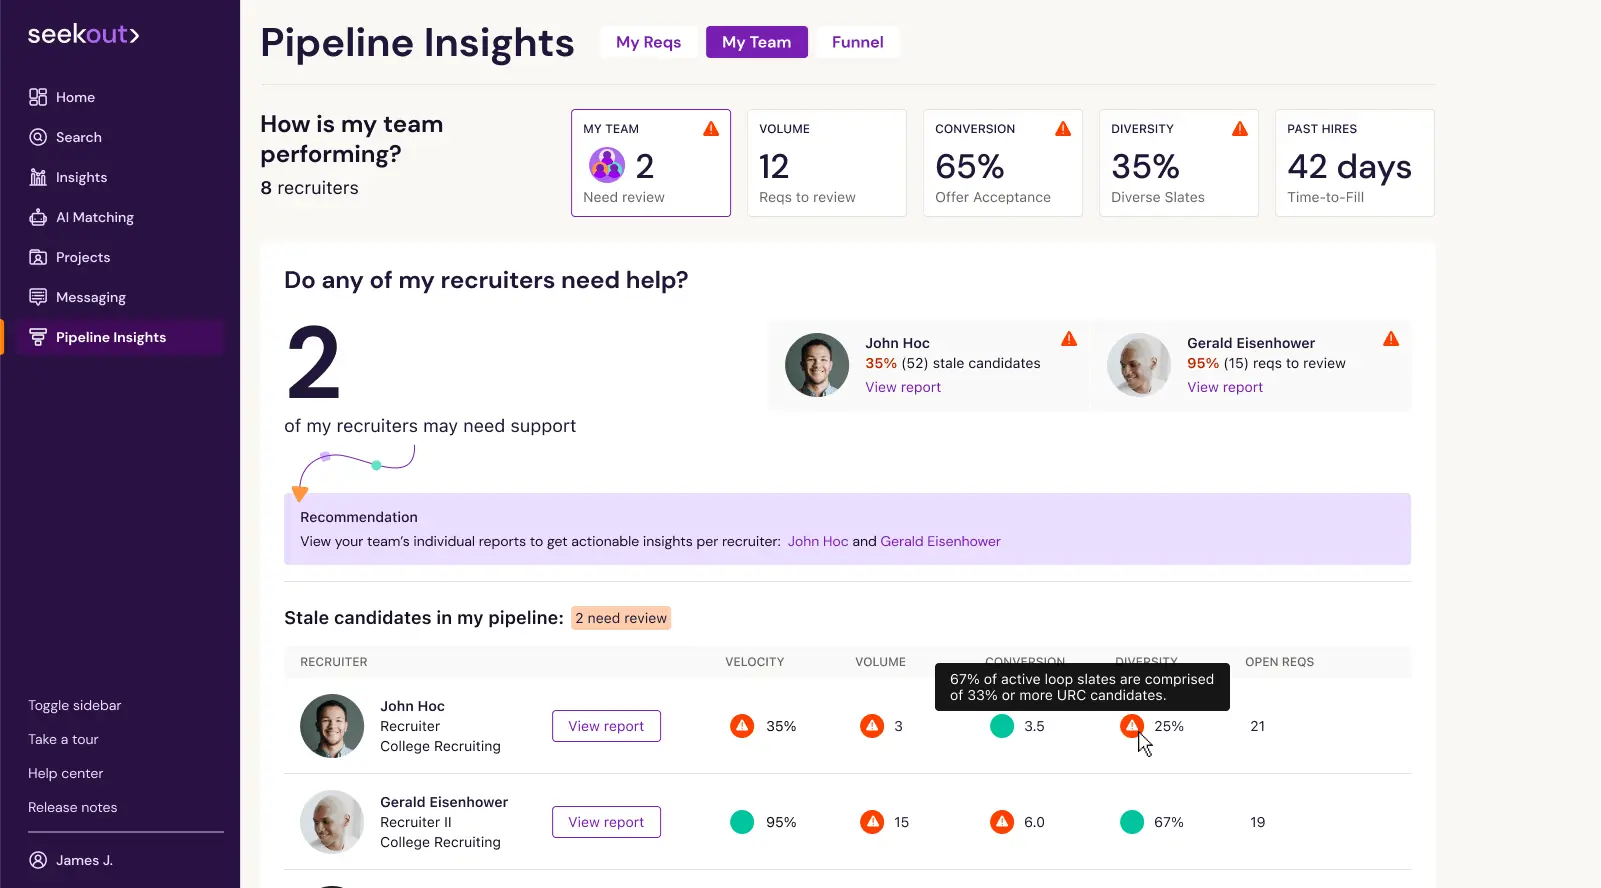The width and height of the screenshot is (1601, 888).
Task: Click the Insights chart icon
Action: click(x=38, y=177)
